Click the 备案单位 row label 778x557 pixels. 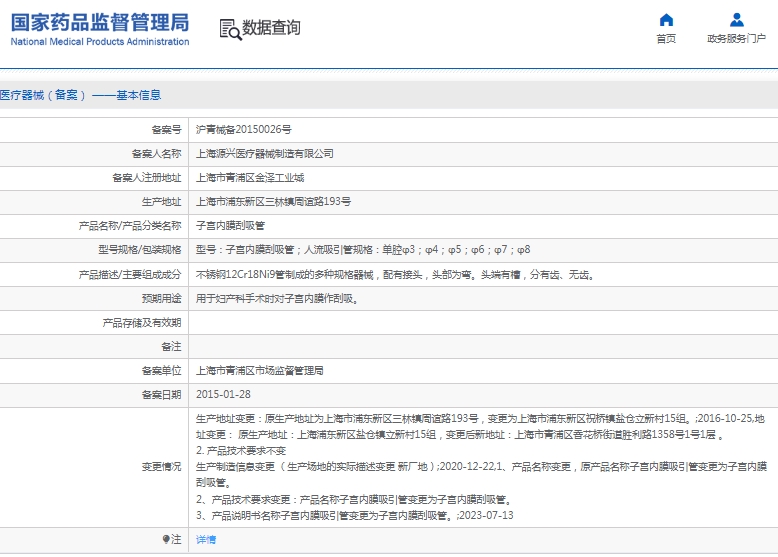click(162, 371)
